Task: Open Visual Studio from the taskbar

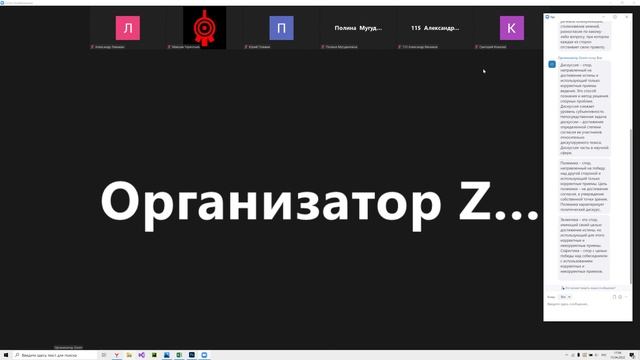Action: click(142, 355)
